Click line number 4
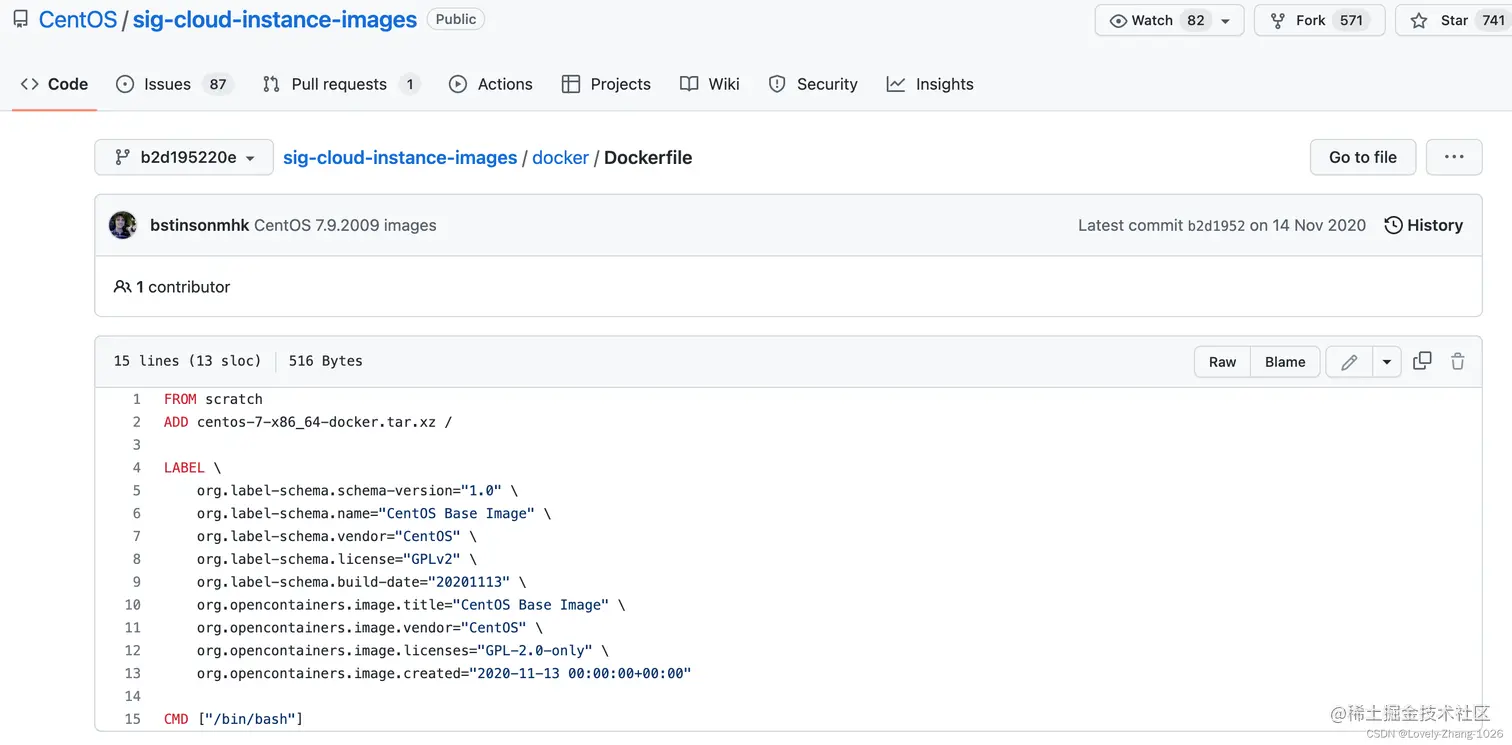The image size is (1512, 745). tap(137, 467)
